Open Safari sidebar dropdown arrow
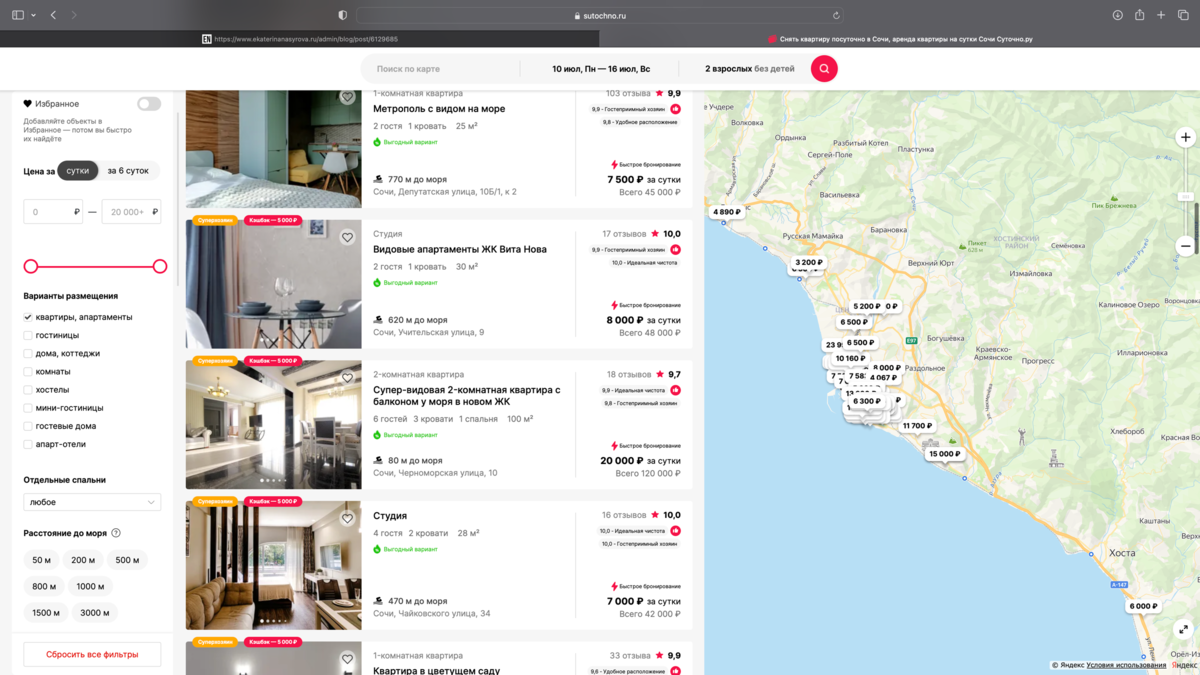 [x=33, y=15]
